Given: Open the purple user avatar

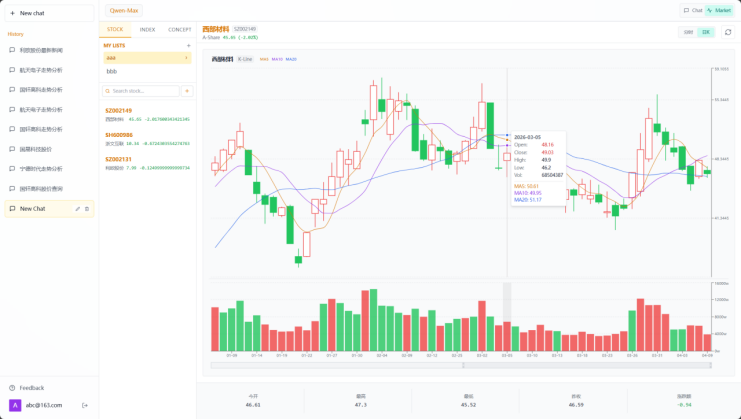Looking at the screenshot, I should point(15,405).
